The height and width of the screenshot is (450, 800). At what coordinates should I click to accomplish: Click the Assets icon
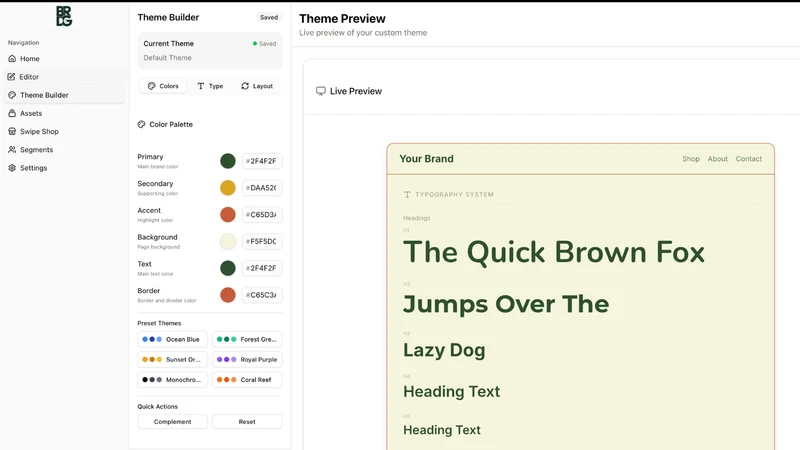[12, 113]
